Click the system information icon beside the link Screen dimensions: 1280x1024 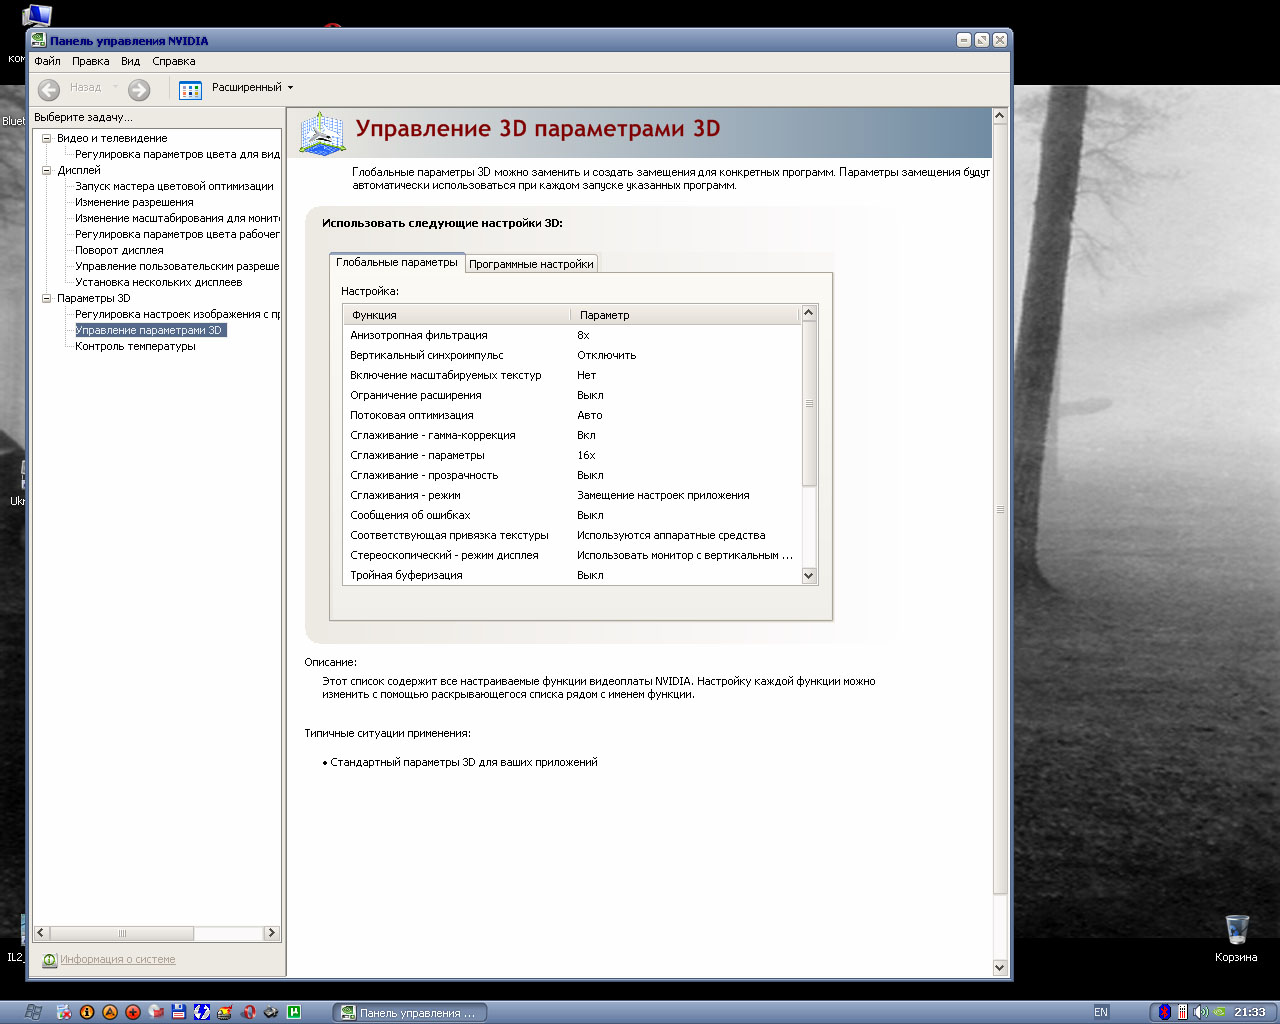(x=49, y=960)
